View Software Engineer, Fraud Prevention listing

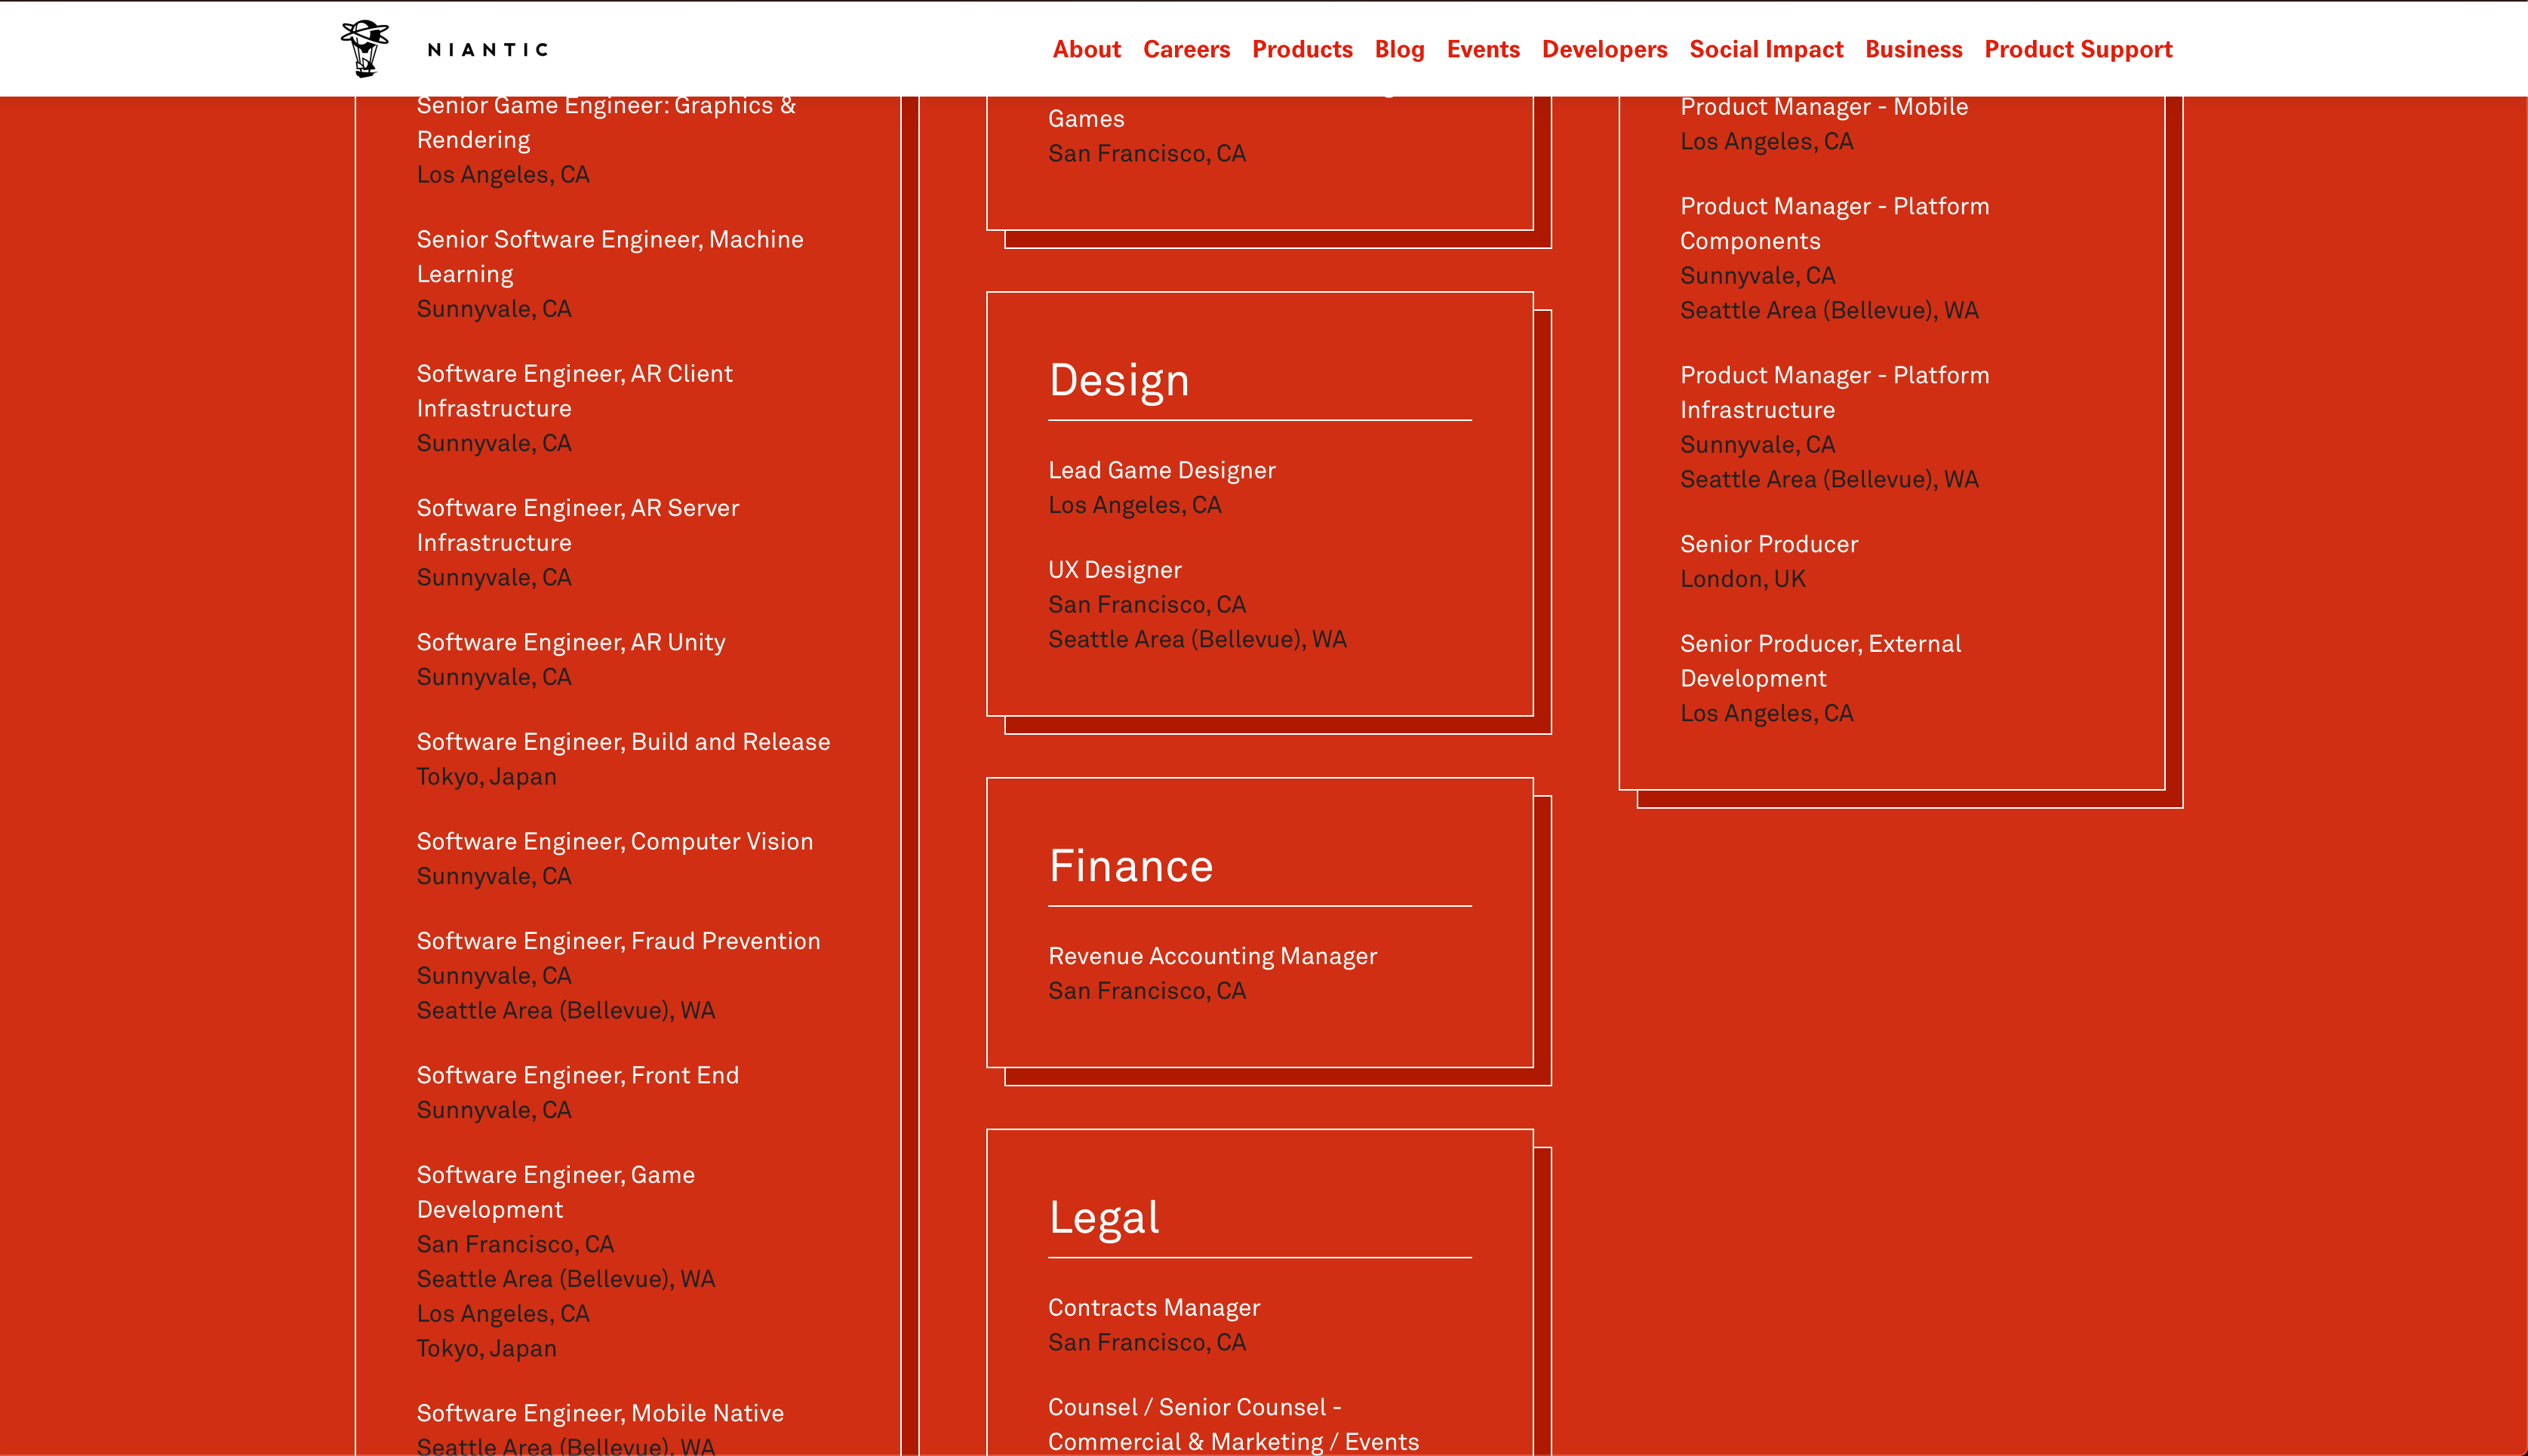tap(618, 941)
